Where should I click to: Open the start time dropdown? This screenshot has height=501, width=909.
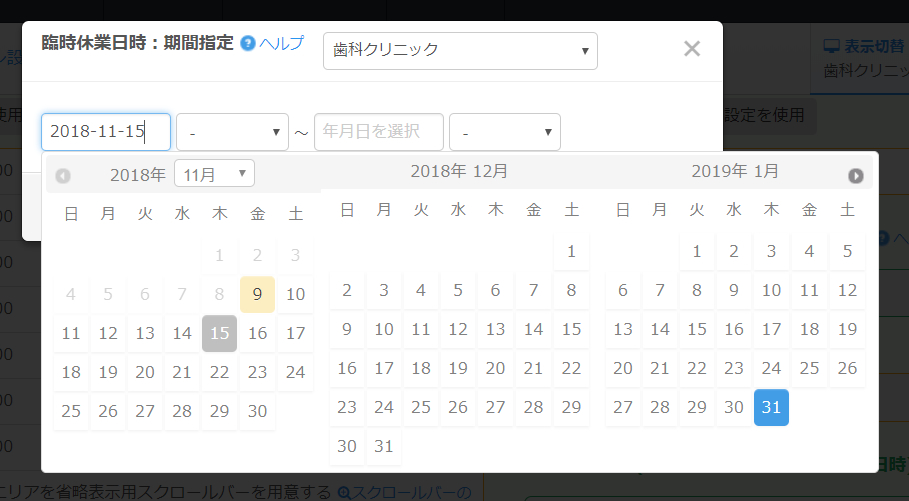tap(232, 132)
